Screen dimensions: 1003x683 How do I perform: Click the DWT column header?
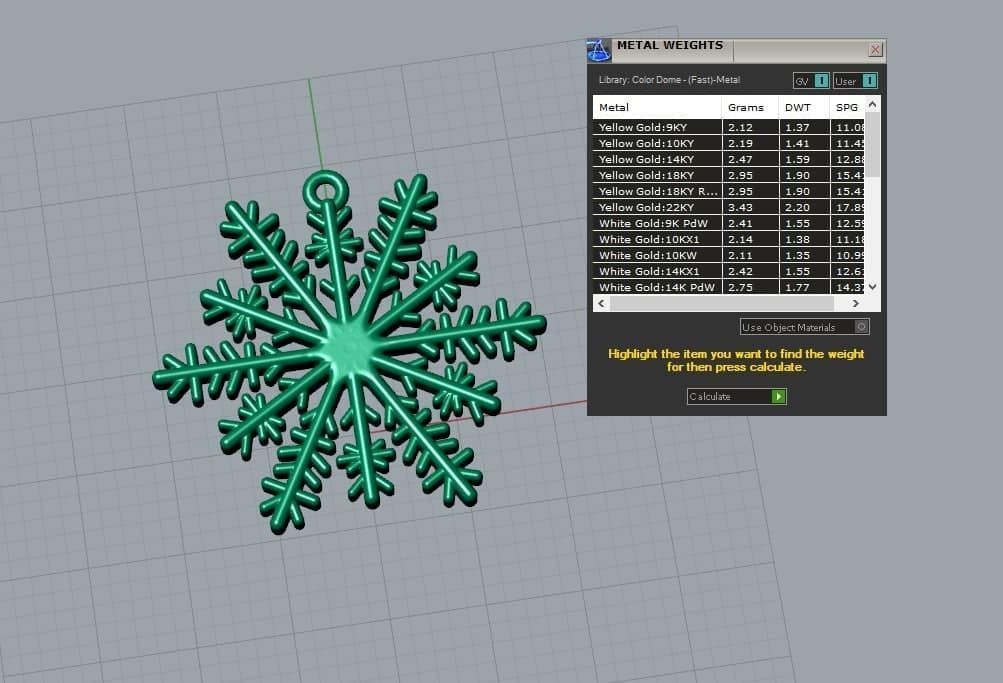(804, 107)
